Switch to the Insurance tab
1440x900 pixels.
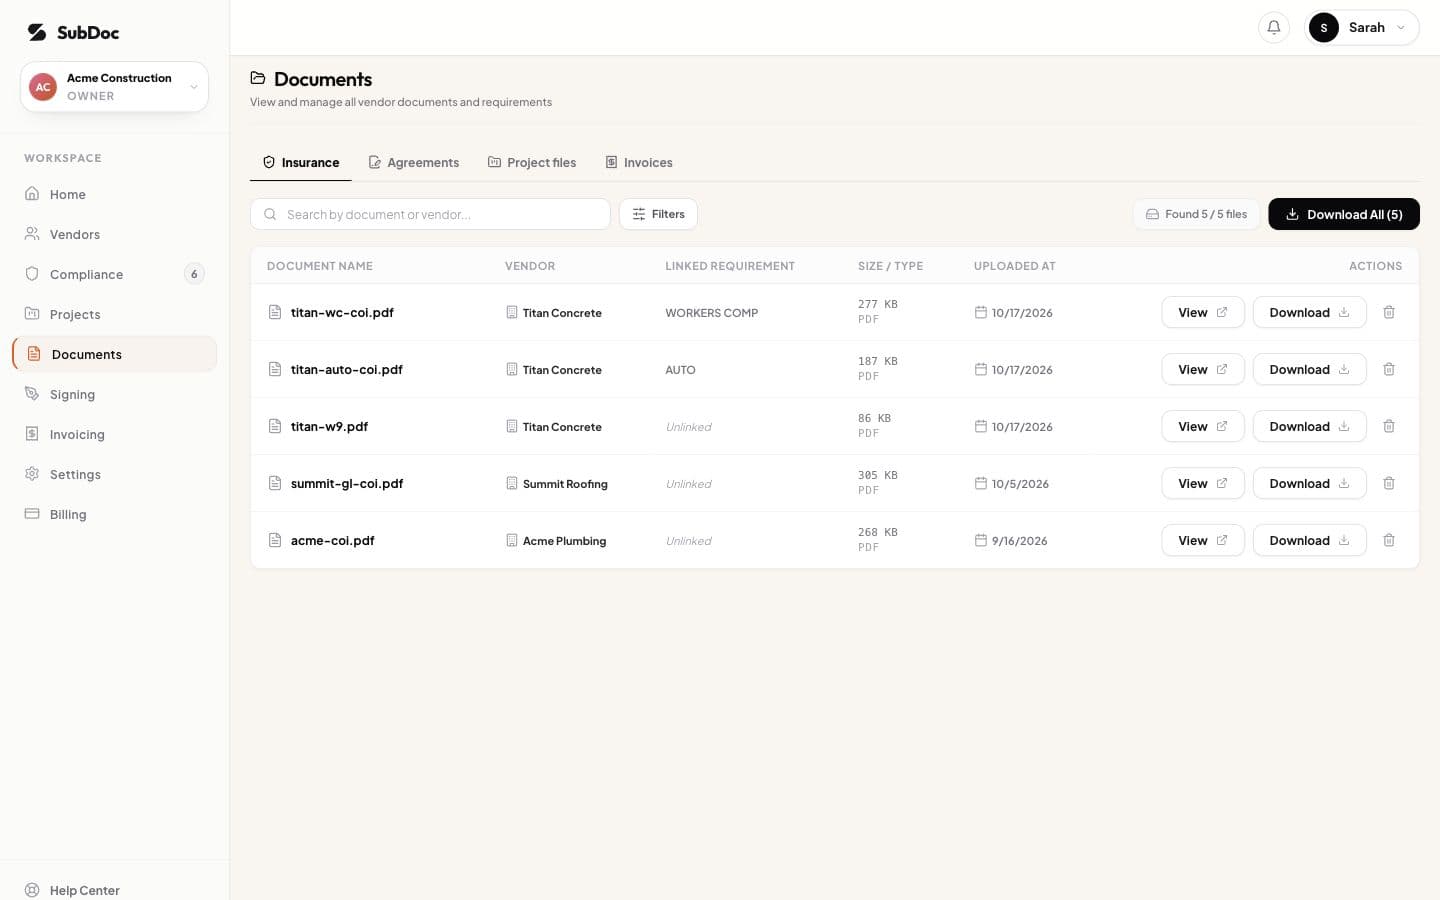301,162
